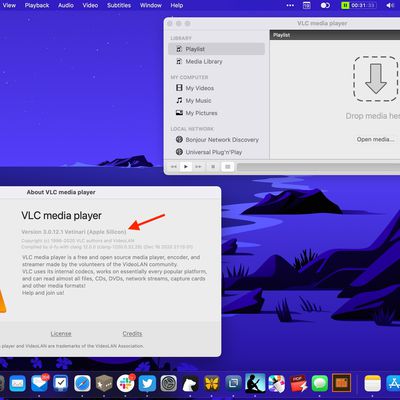Open the Credits link
Viewport: 400px width, 400px height.
pyautogui.click(x=132, y=334)
